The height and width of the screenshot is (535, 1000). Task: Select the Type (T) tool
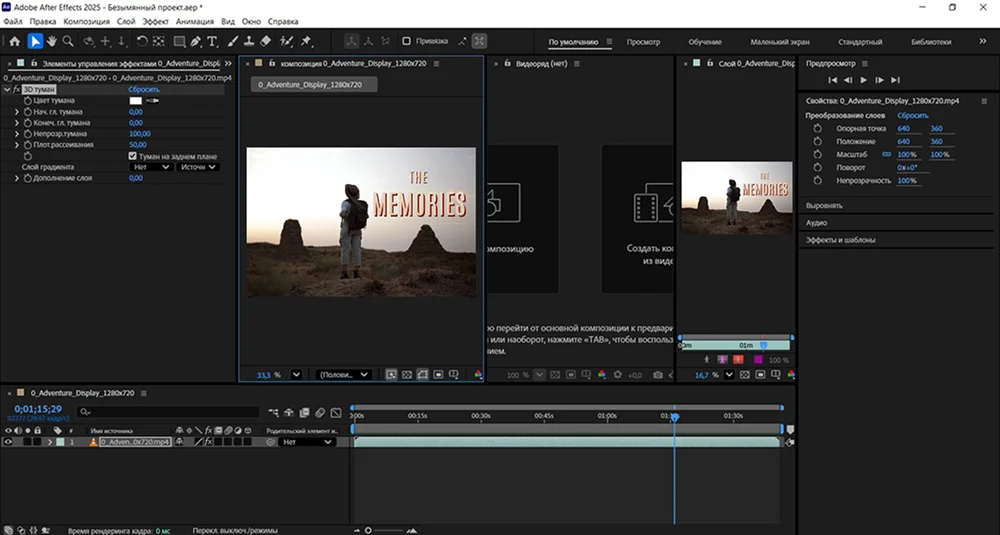(212, 41)
